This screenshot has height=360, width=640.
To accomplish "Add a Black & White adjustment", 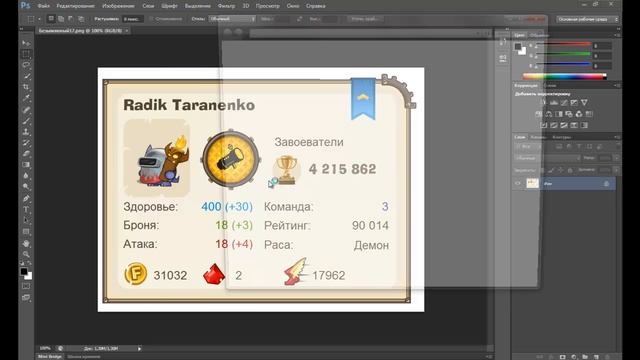I will pyautogui.click(x=559, y=114).
